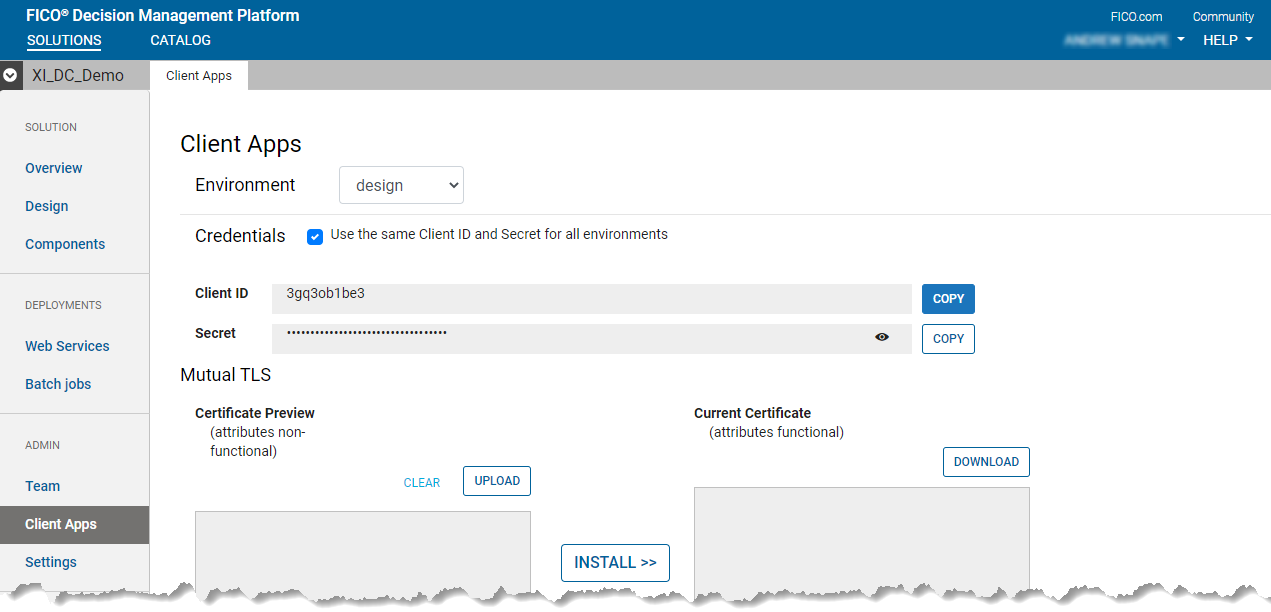This screenshot has height=612, width=1271.
Task: Click CLEAR for certificate preview
Action: pyautogui.click(x=422, y=483)
